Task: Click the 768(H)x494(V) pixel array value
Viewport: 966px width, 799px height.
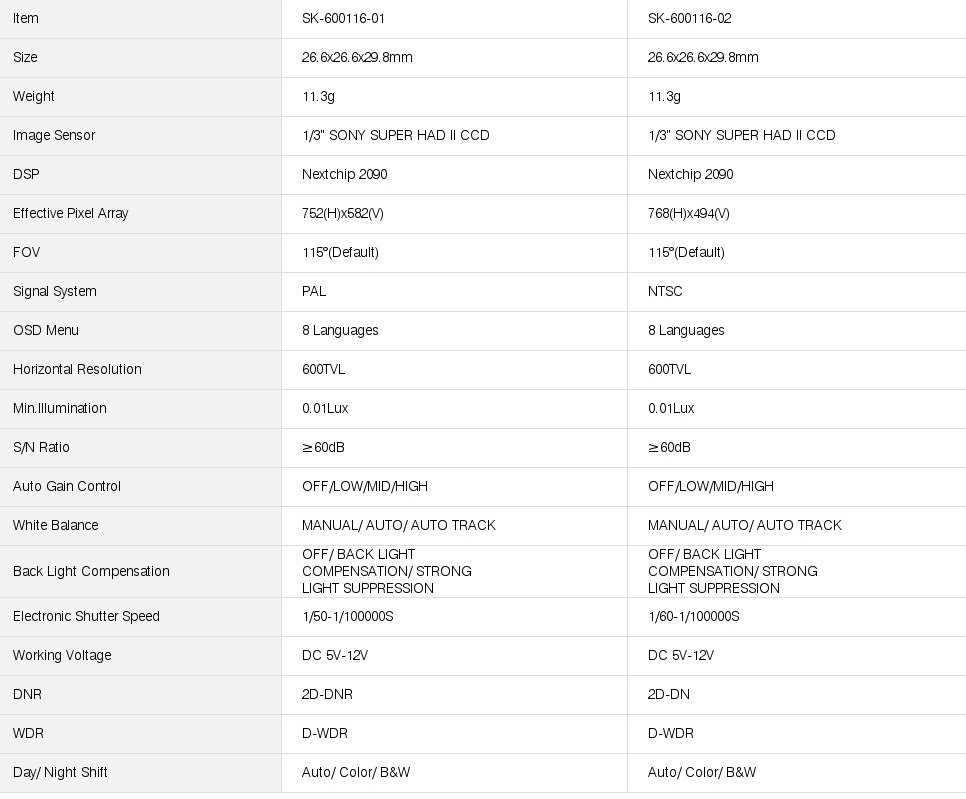Action: click(689, 213)
